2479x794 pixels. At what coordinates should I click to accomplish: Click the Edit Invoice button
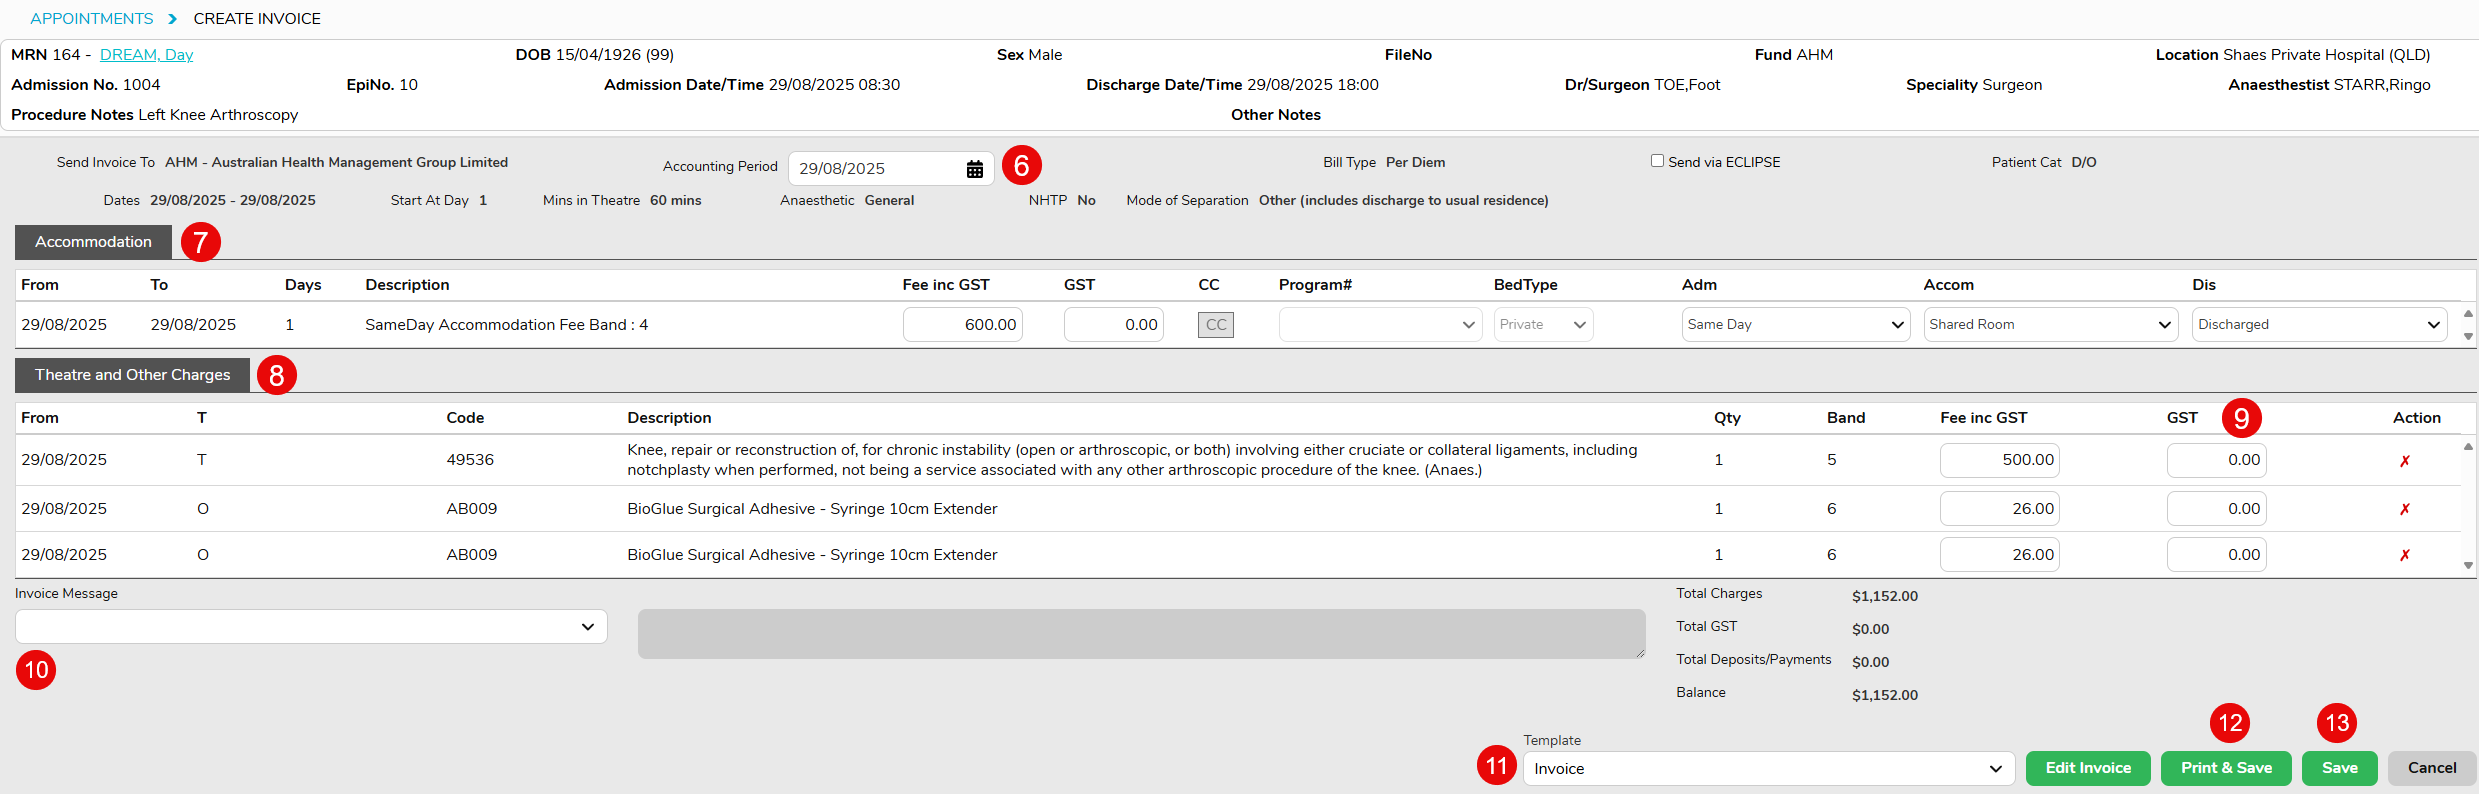tap(2087, 768)
